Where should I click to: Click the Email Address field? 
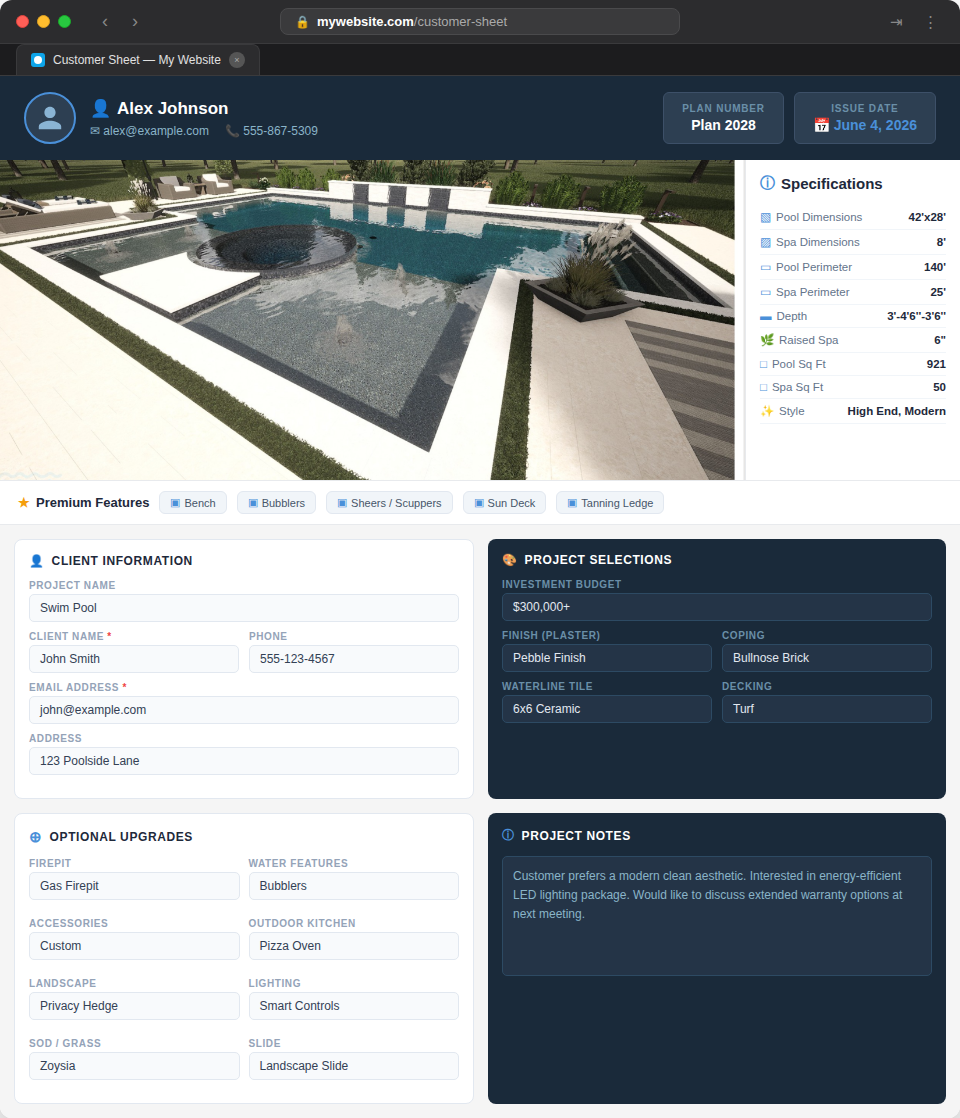click(244, 710)
